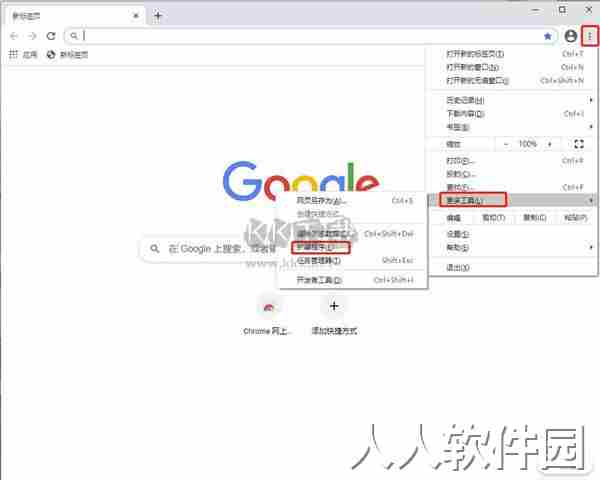Decrease zoom with the minus button
The height and width of the screenshot is (480, 600).
(506, 144)
